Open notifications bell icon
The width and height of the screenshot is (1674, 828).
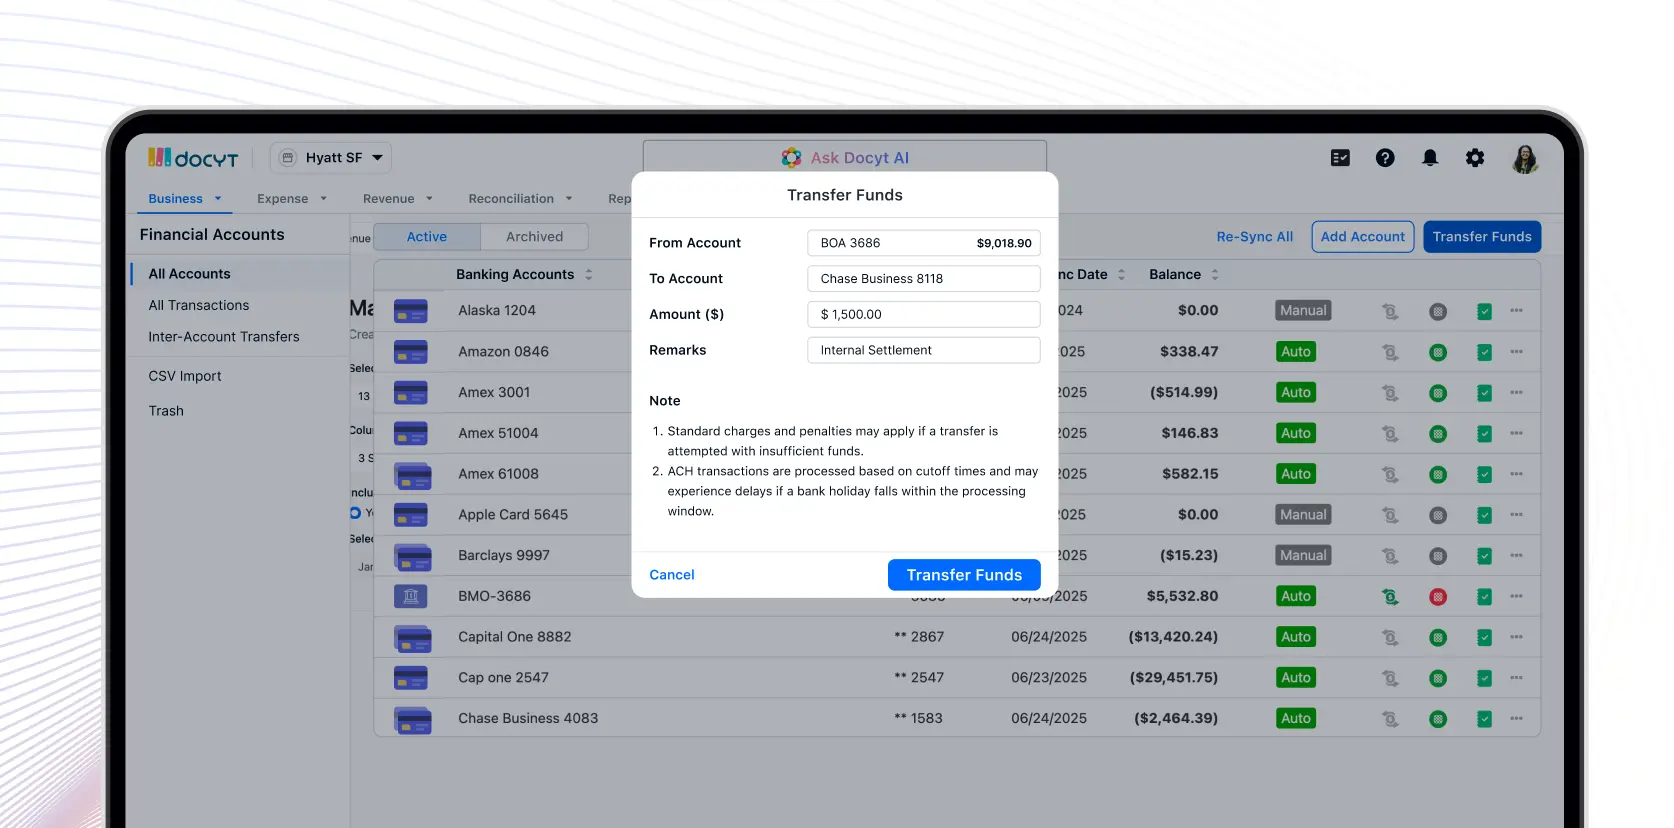(1430, 158)
